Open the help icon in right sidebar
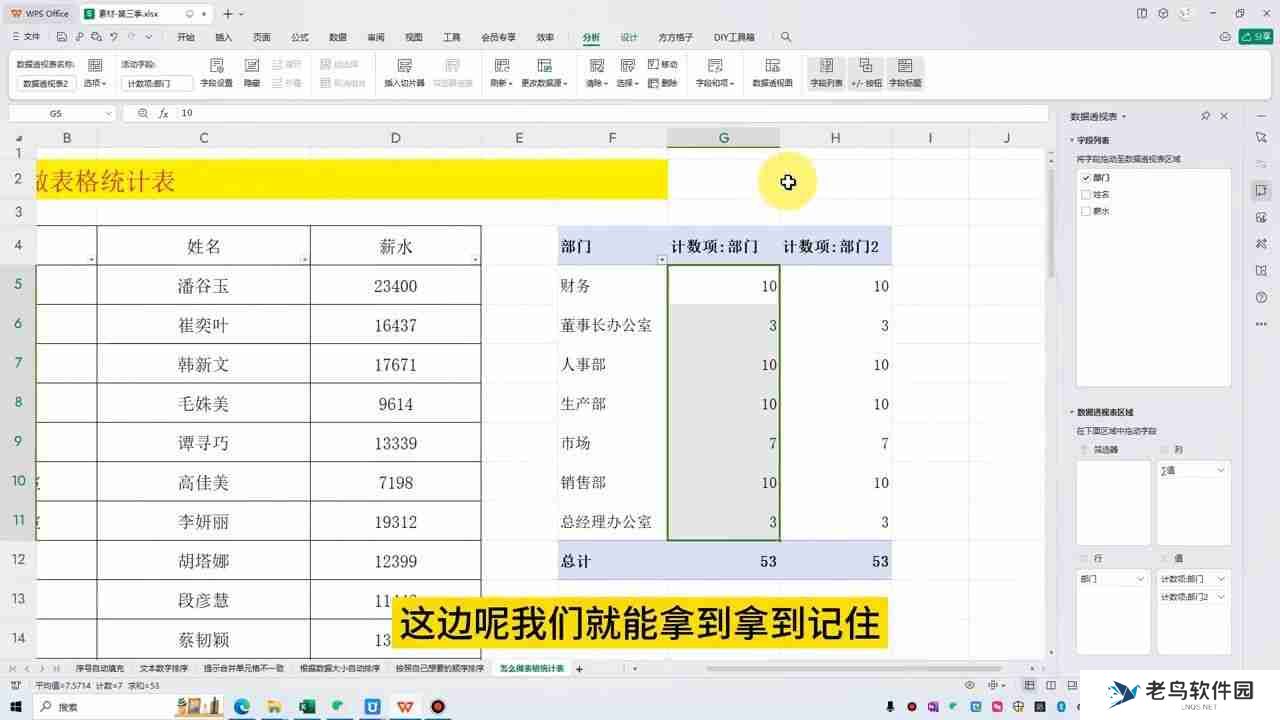Viewport: 1280px width, 720px height. coord(1260,297)
